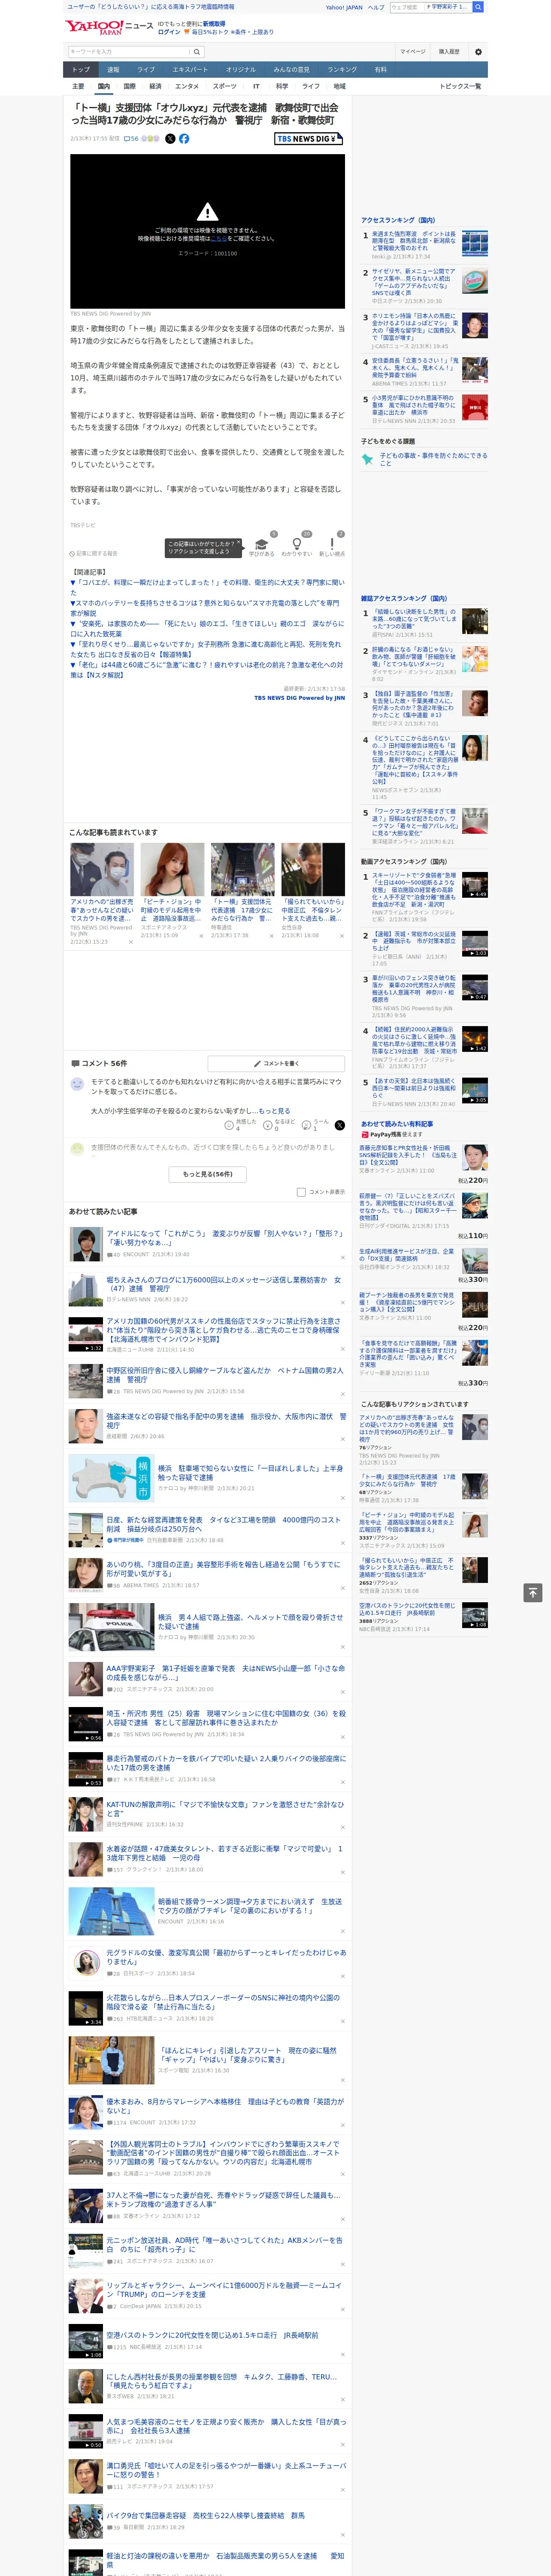Click the web search magnifier button at top right
551x2576 pixels.
point(478,7)
